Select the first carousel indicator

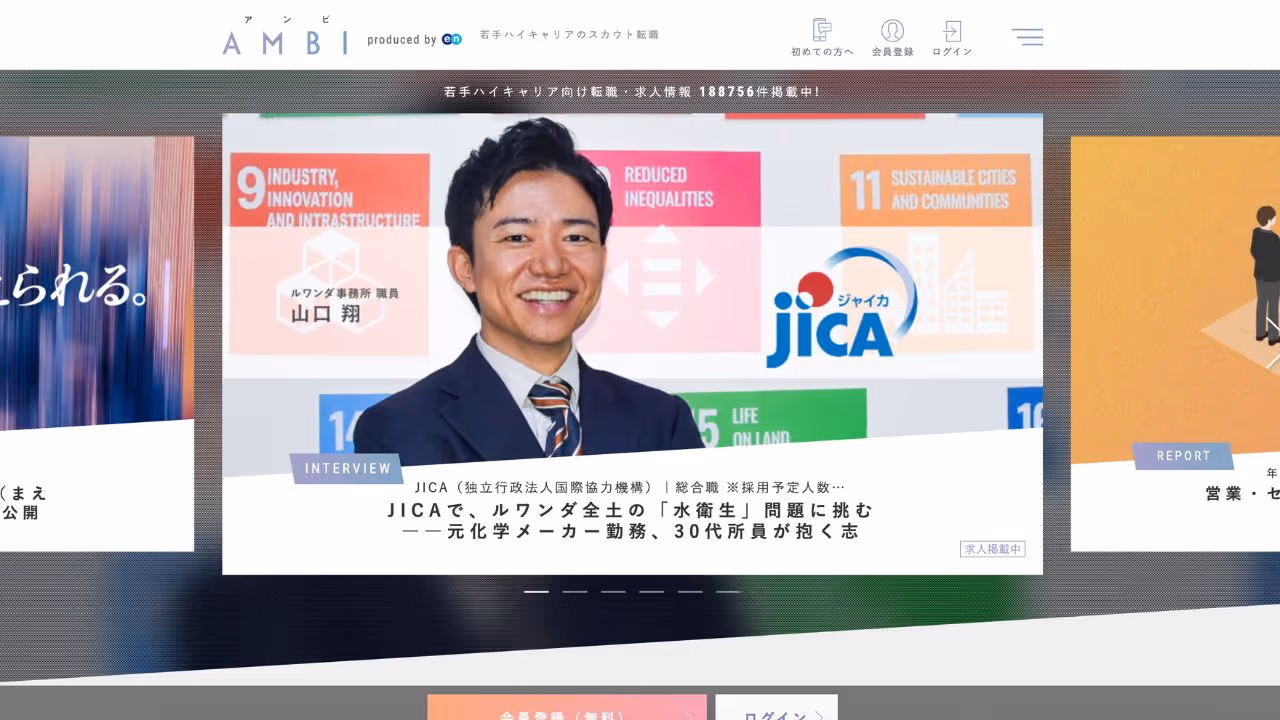pos(536,592)
